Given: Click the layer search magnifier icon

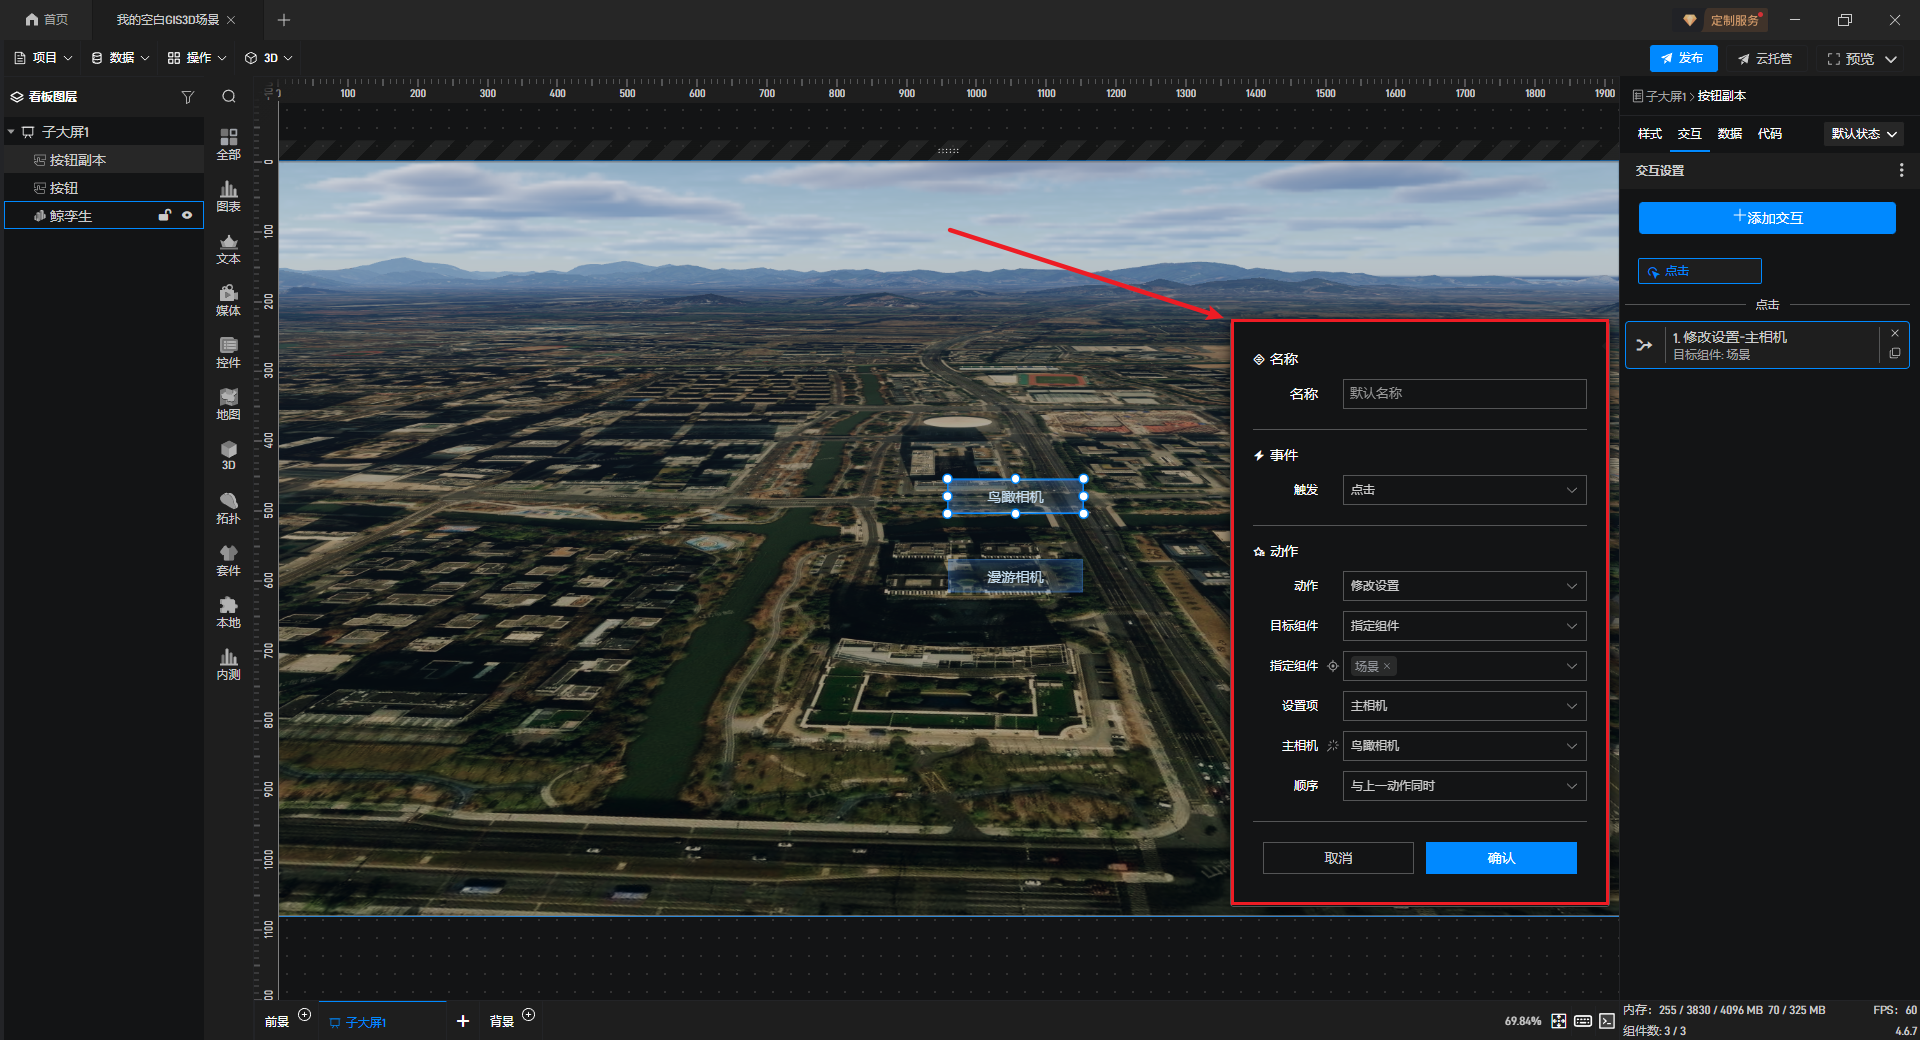Looking at the screenshot, I should 229,97.
